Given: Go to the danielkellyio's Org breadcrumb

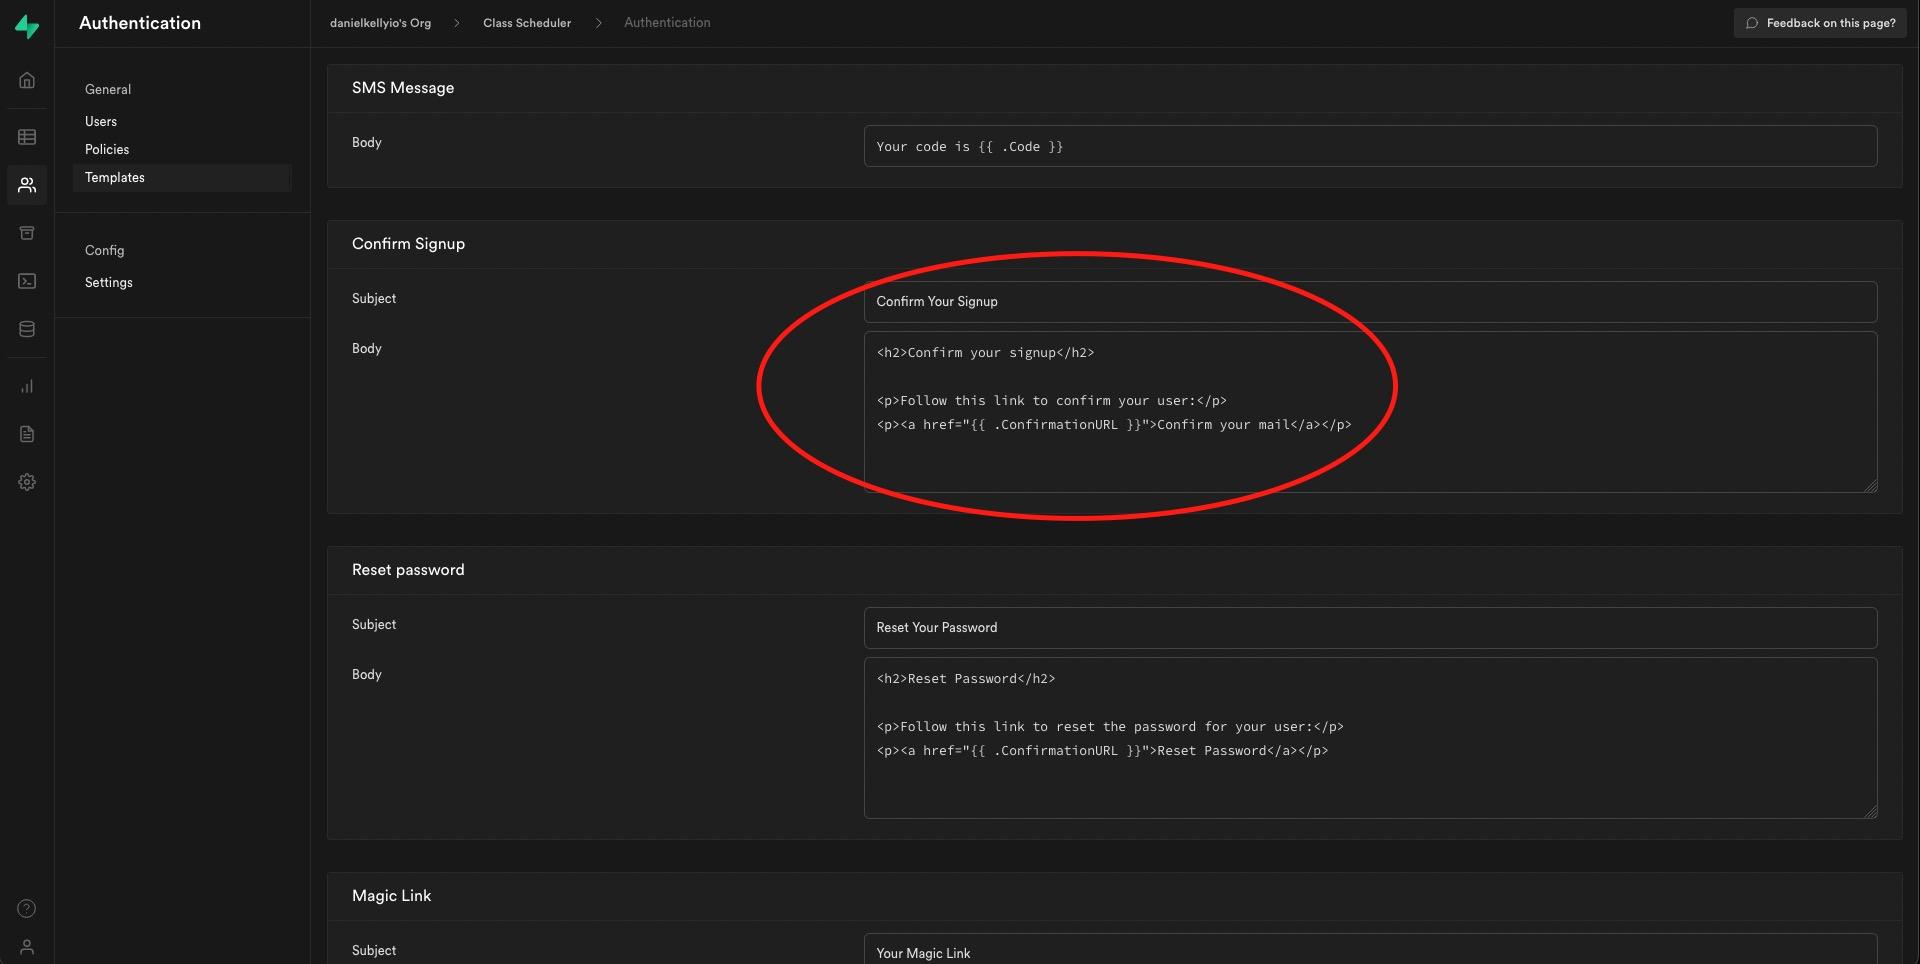Looking at the screenshot, I should 380,23.
